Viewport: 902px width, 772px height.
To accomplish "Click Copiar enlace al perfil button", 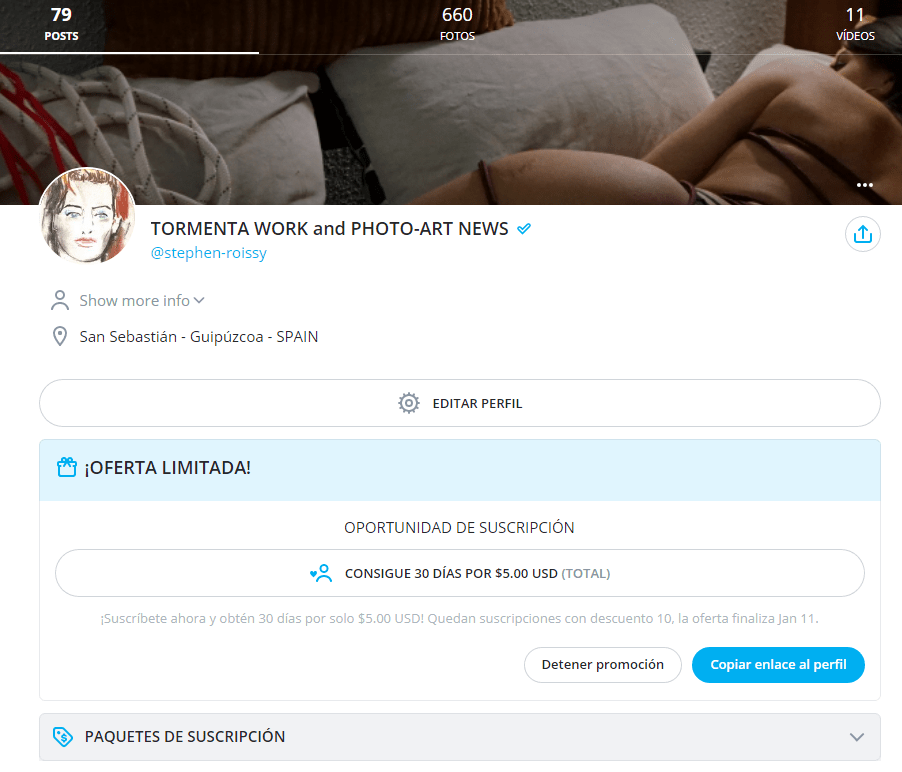I will tap(778, 665).
